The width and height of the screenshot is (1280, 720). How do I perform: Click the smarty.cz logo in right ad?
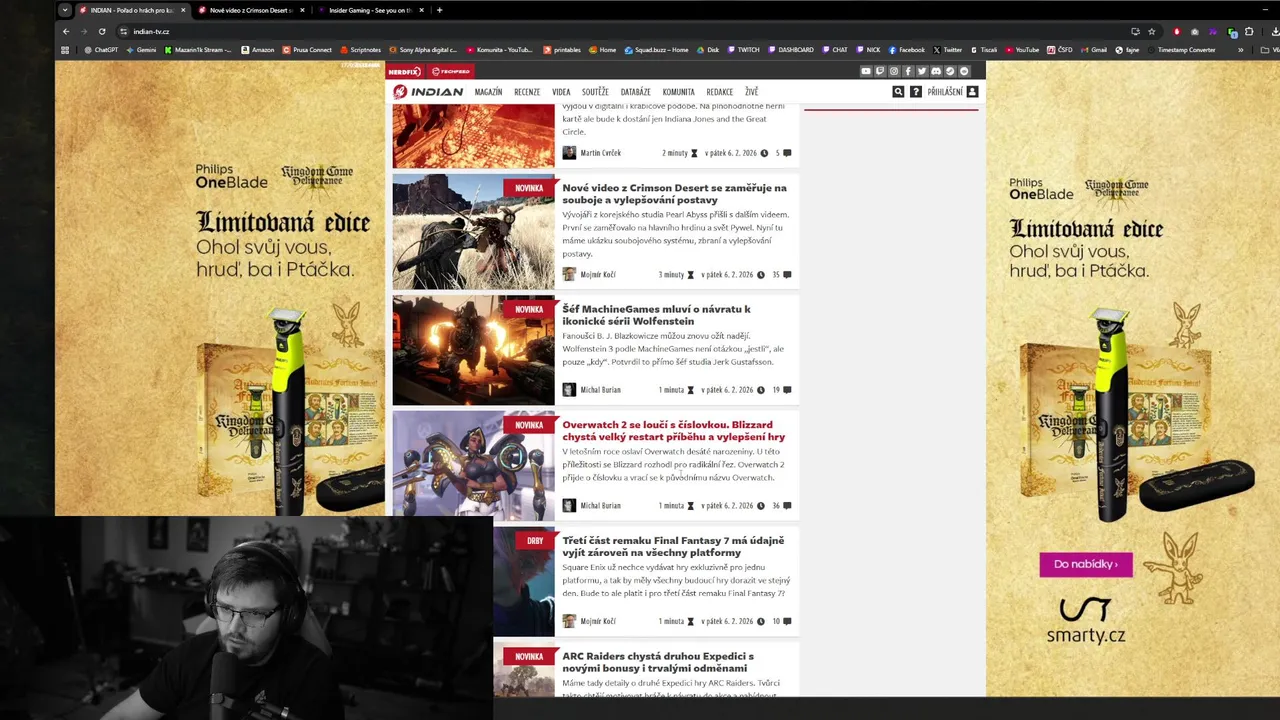[x=1086, y=621]
